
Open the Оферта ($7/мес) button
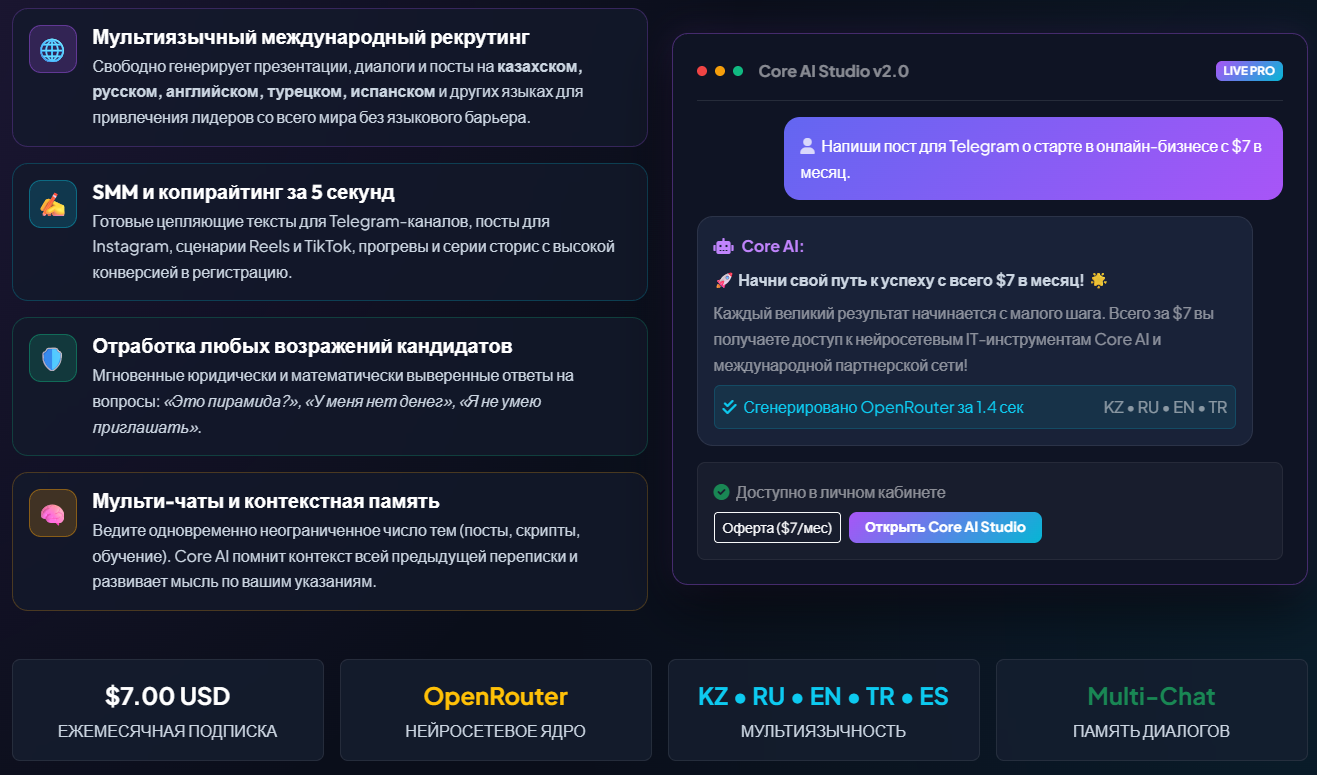coord(777,527)
